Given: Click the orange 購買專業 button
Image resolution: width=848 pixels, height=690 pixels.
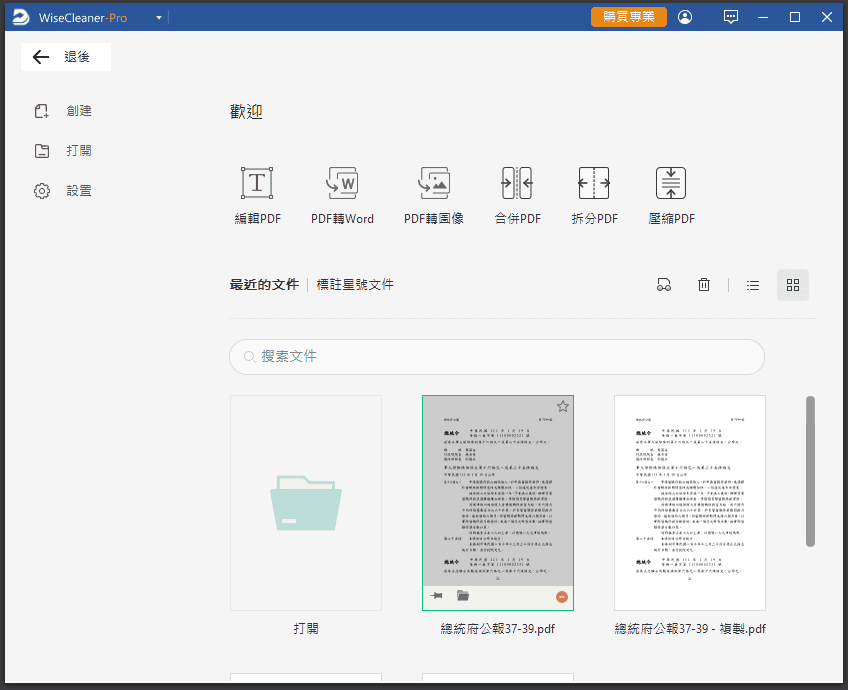Looking at the screenshot, I should (628, 17).
